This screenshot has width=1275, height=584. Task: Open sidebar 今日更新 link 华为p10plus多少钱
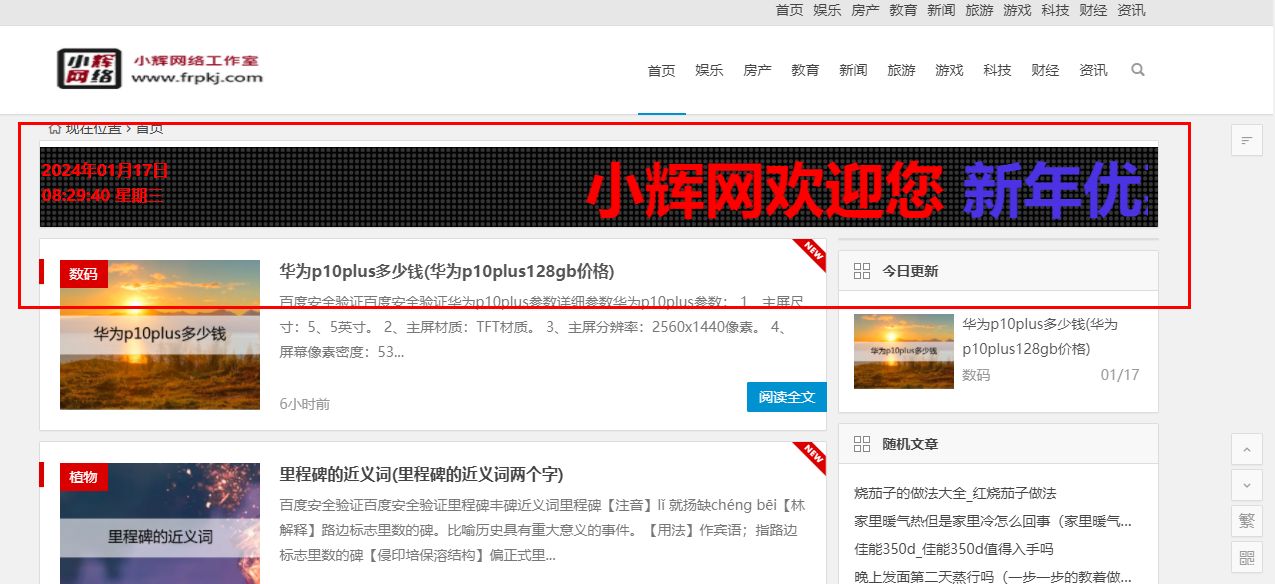[x=1040, y=336]
